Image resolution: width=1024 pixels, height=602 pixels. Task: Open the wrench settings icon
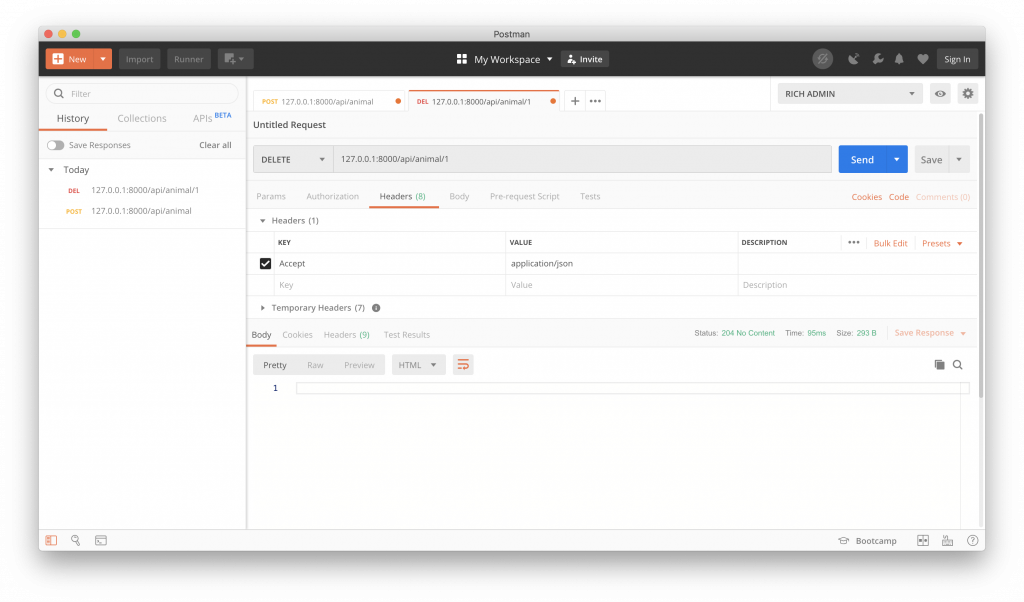coord(878,59)
